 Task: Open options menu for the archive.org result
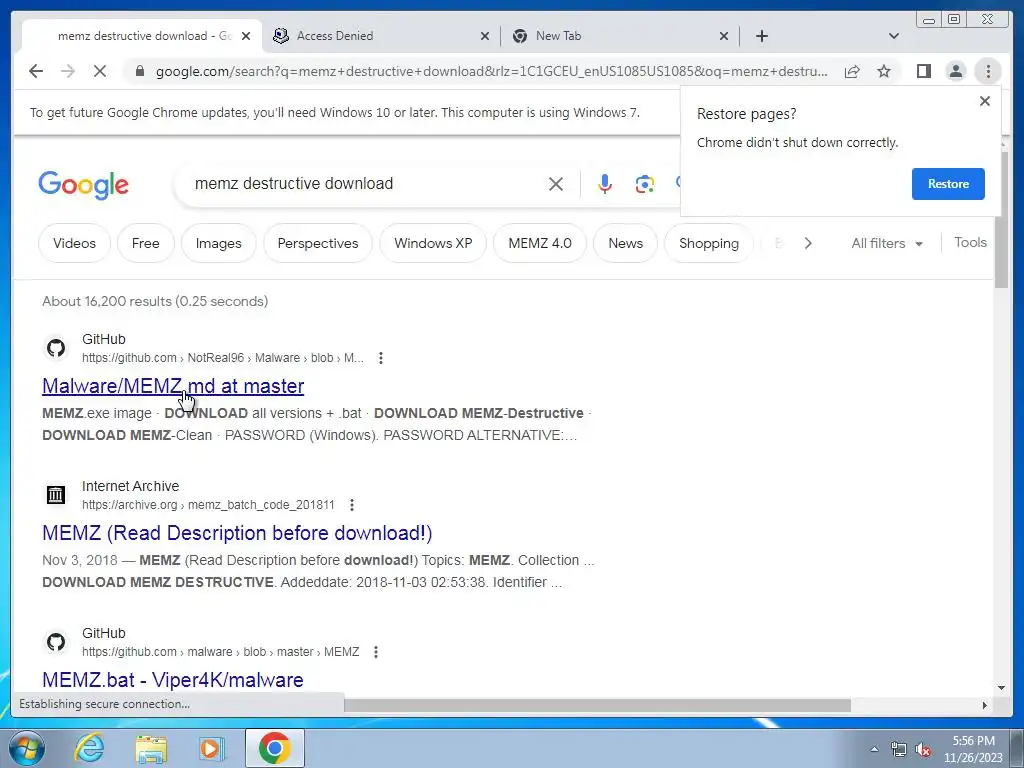[352, 505]
